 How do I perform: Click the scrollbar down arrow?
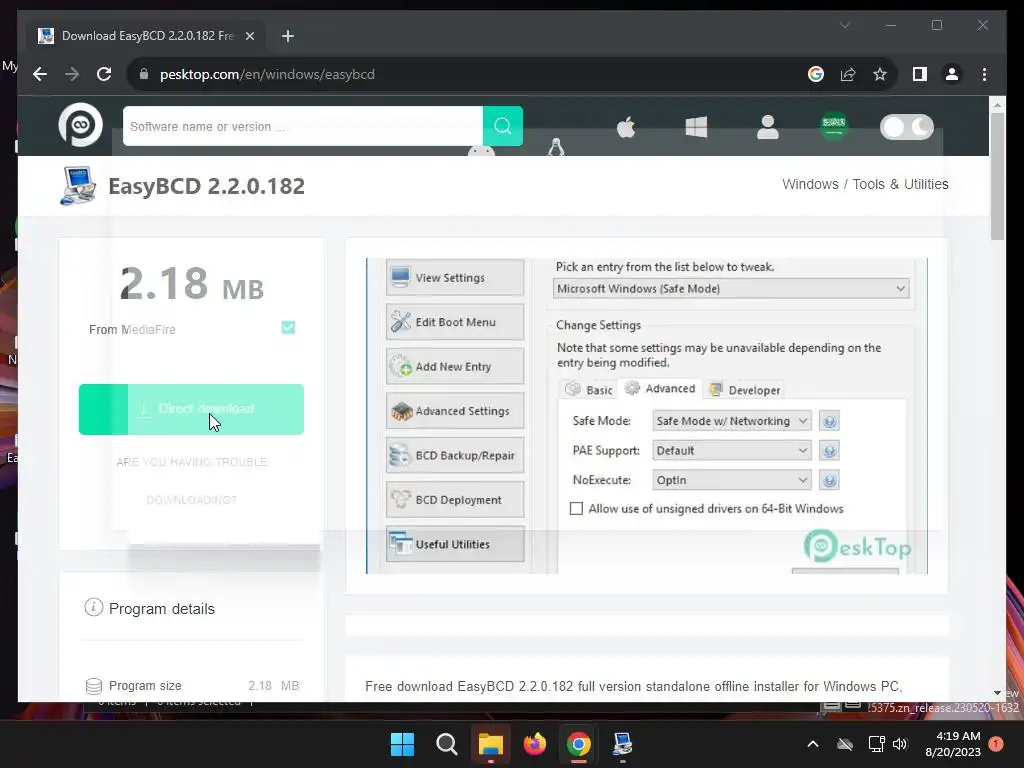pos(997,693)
